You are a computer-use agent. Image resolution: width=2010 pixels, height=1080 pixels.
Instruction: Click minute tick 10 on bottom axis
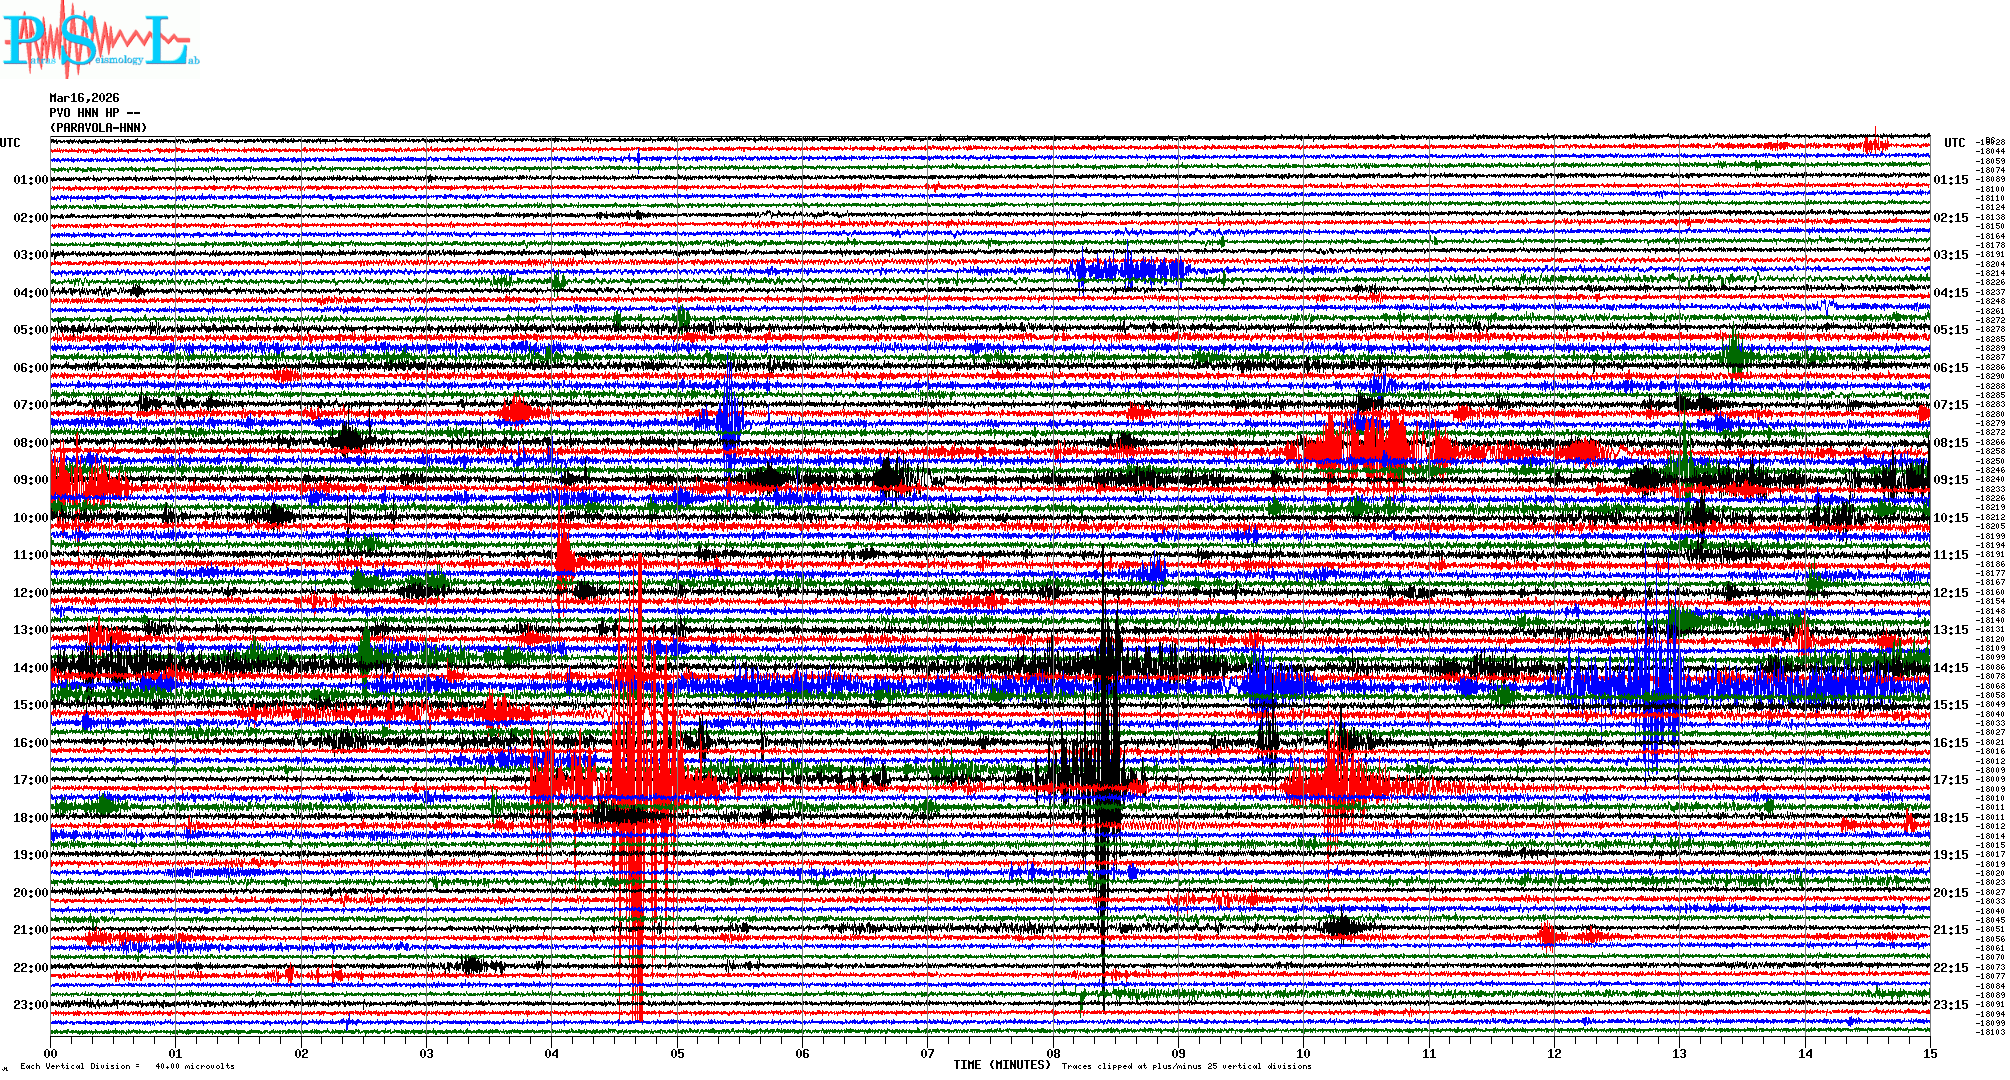(1303, 1053)
